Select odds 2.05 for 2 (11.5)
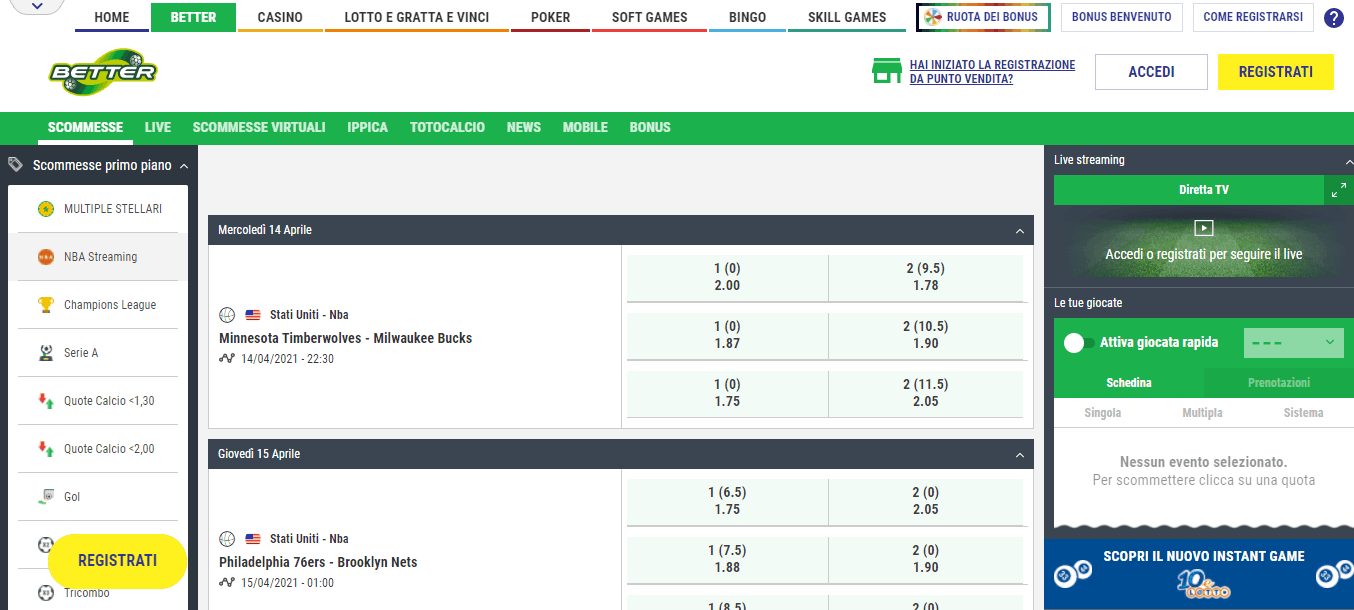 [x=926, y=393]
